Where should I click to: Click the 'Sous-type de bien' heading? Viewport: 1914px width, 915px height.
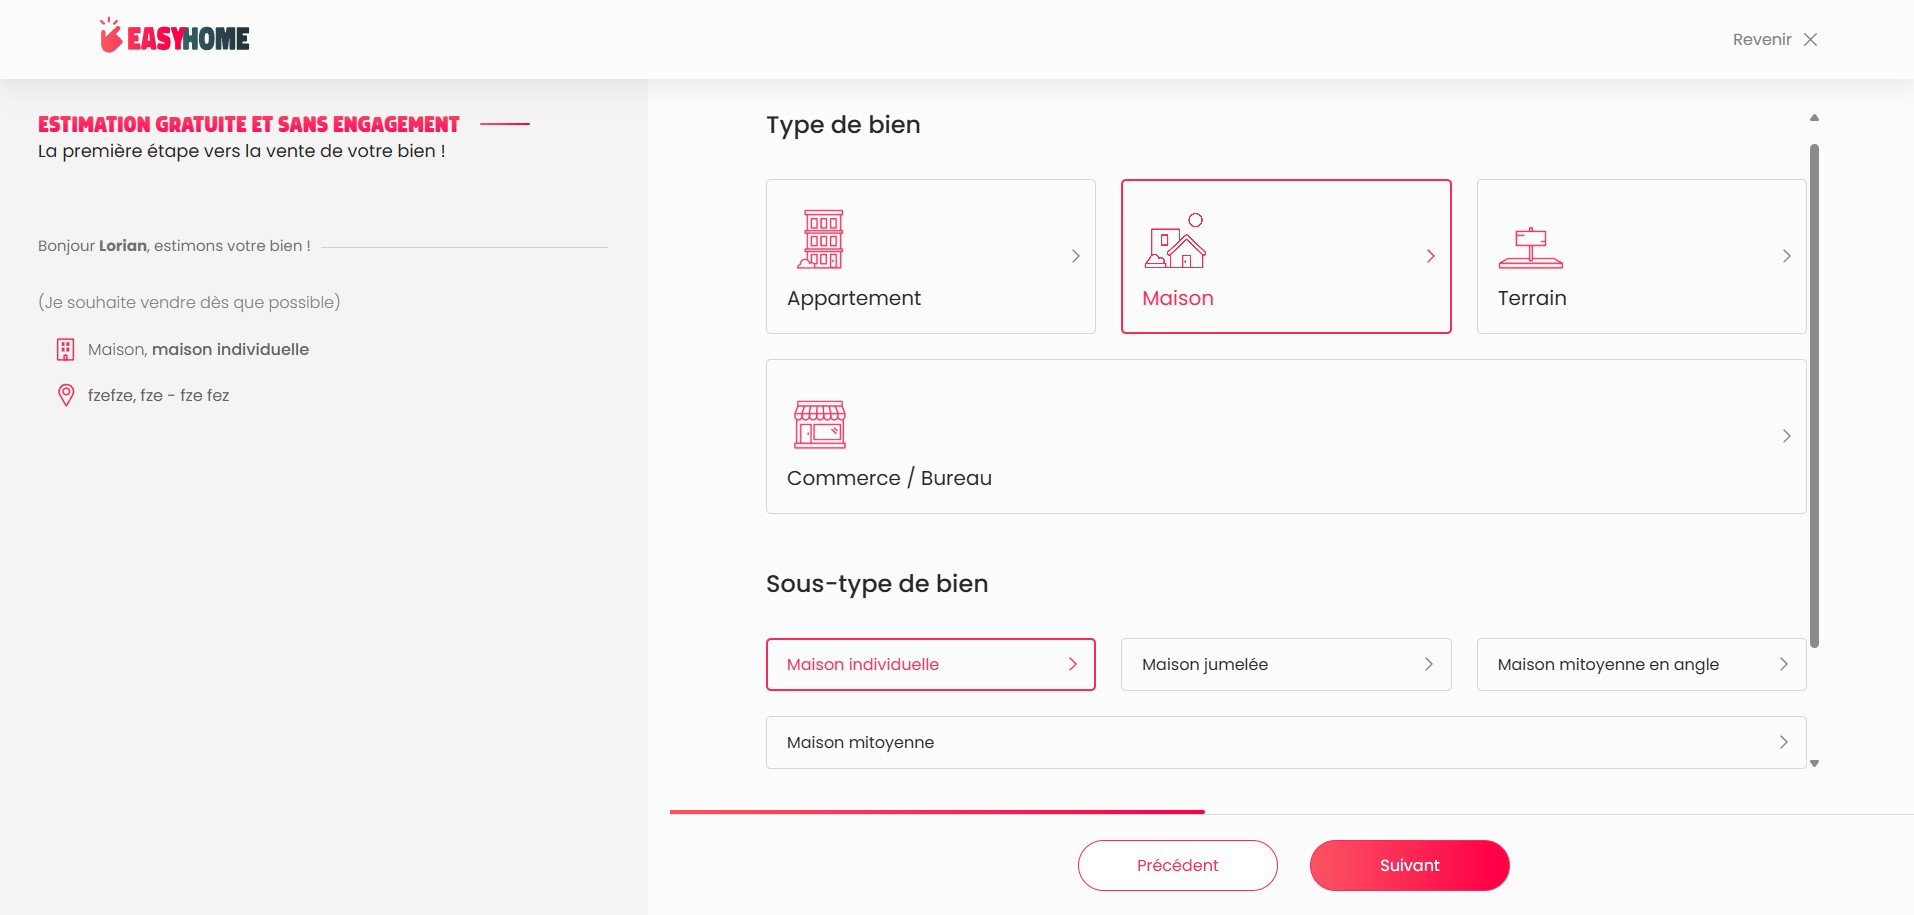point(877,584)
